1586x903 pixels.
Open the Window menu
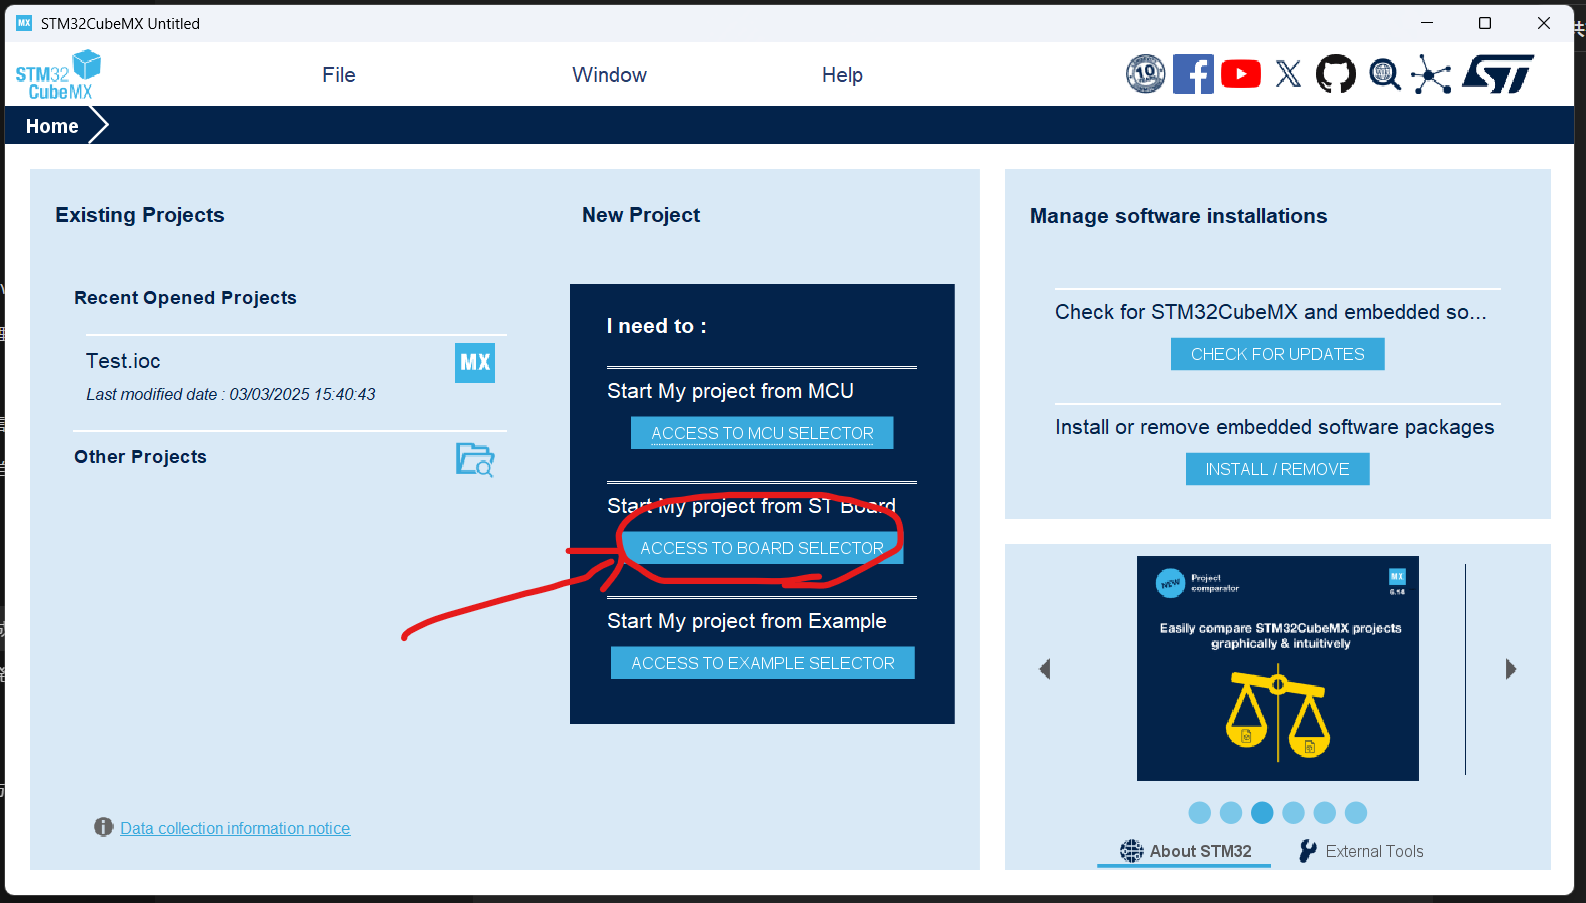tap(609, 75)
